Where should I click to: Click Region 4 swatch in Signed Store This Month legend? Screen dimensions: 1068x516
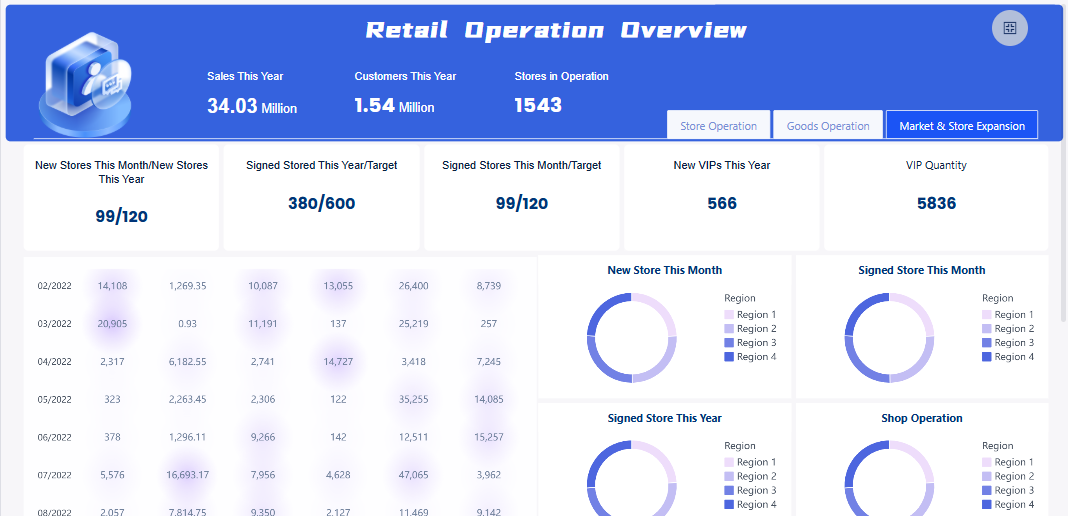tap(987, 357)
